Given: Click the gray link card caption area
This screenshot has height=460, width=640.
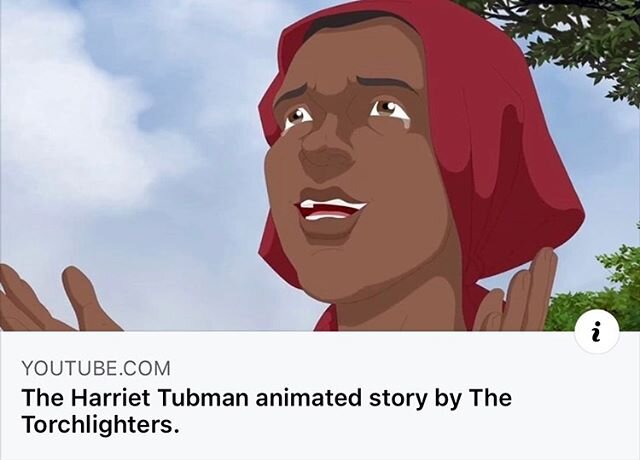Looking at the screenshot, I should pyautogui.click(x=320, y=396).
